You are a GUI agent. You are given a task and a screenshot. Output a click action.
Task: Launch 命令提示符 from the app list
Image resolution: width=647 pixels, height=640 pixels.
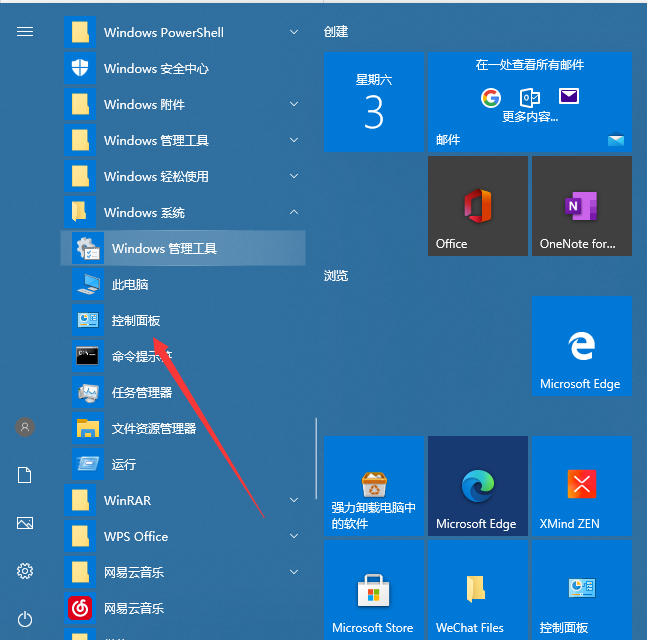click(x=140, y=356)
